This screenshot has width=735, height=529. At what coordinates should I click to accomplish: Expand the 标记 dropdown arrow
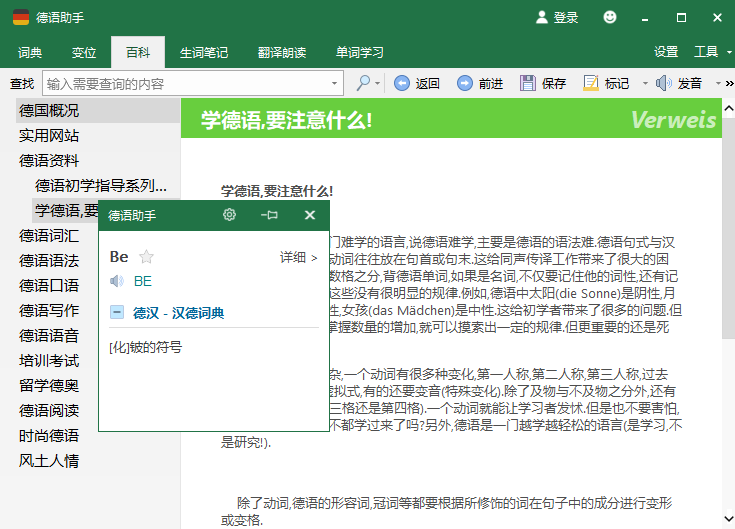(x=636, y=84)
